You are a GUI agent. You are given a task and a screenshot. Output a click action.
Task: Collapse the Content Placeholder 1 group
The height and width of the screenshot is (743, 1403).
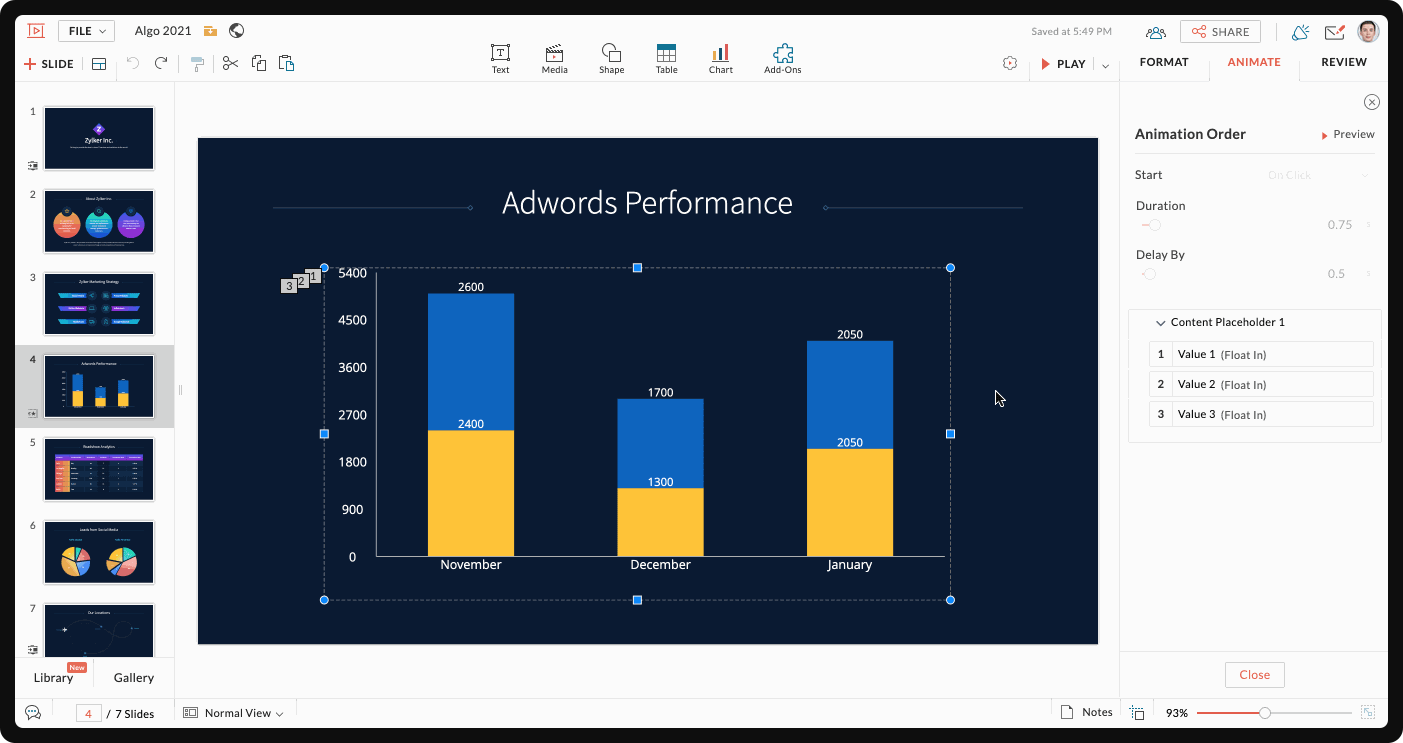pyautogui.click(x=1160, y=323)
